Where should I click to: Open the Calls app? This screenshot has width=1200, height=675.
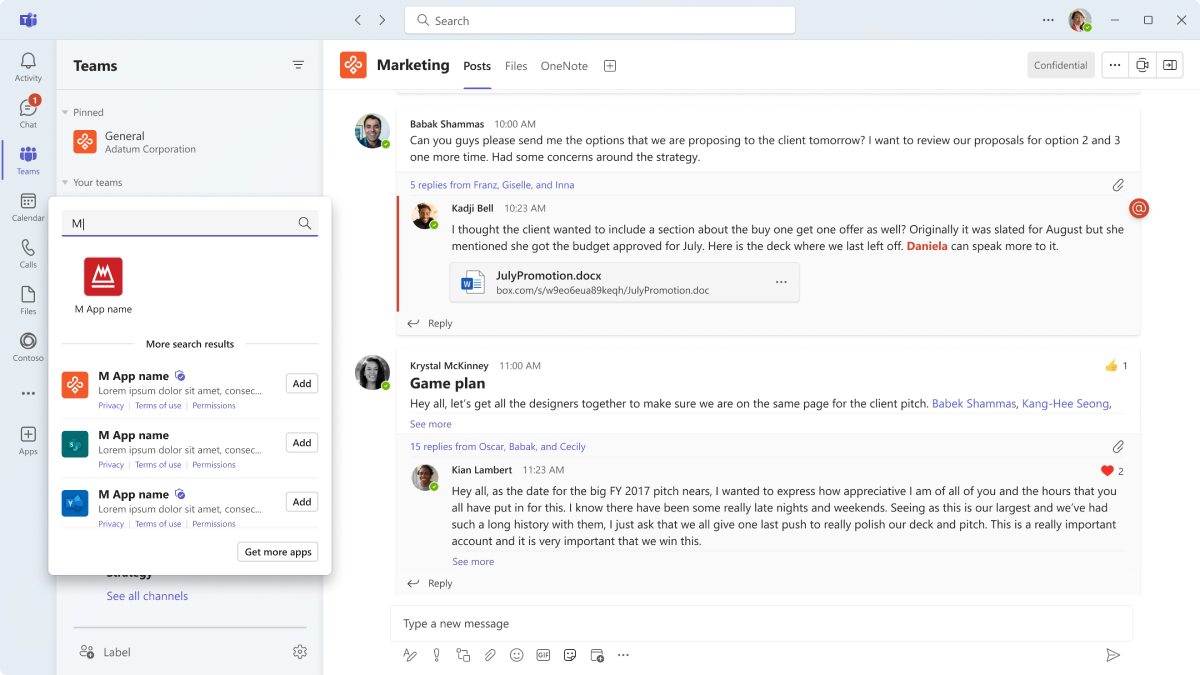click(28, 254)
